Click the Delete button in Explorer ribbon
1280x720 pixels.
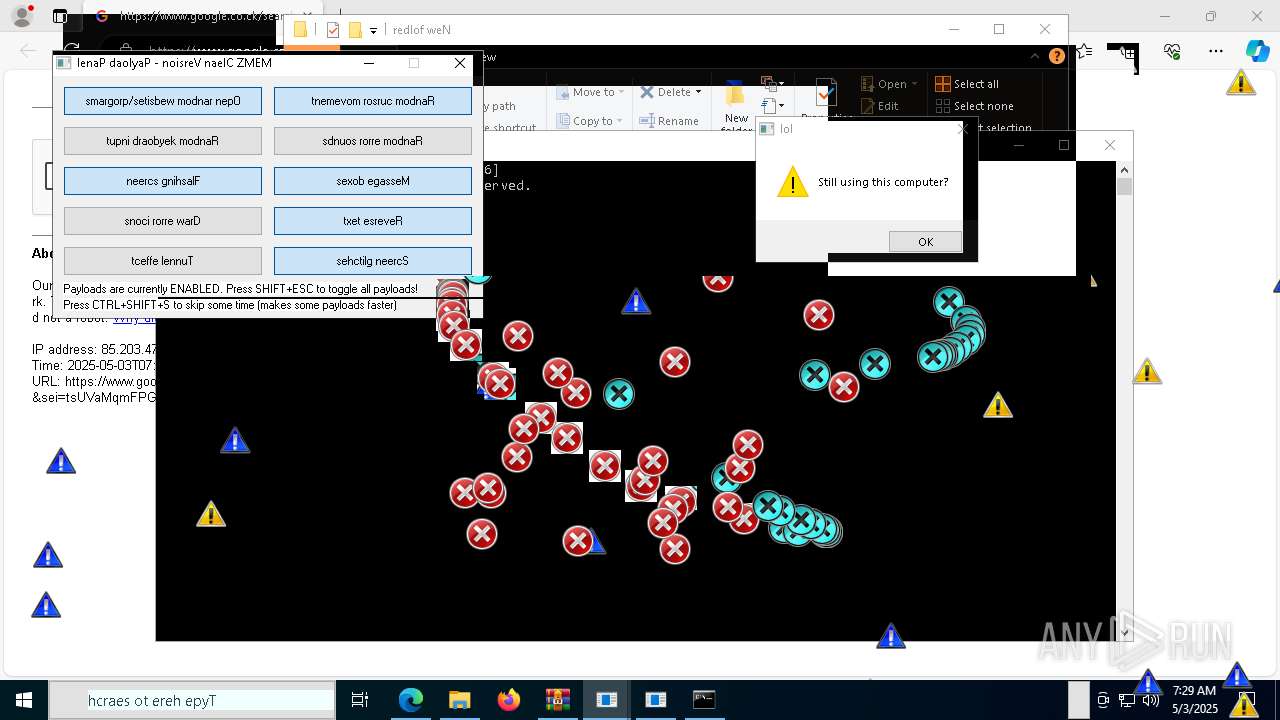665,92
